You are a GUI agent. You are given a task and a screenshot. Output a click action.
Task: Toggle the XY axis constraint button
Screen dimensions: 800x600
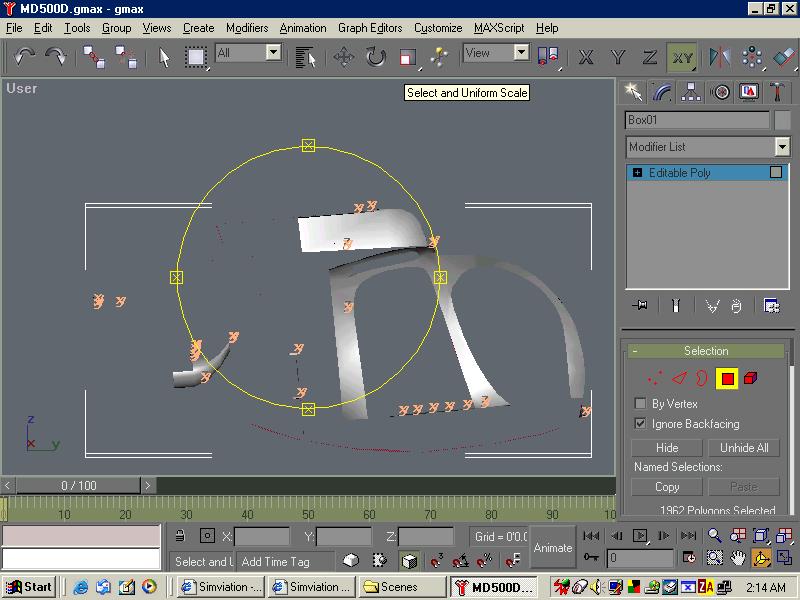[682, 57]
